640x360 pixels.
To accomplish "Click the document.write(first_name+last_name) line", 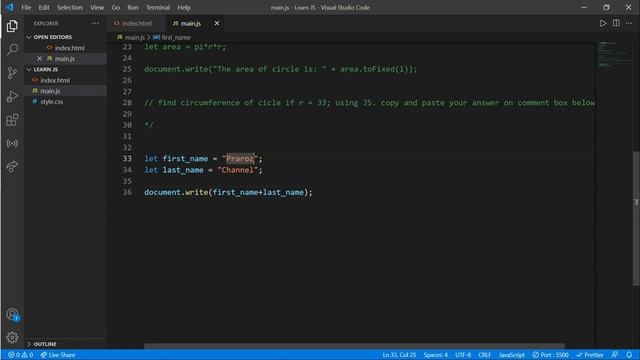I will click(228, 192).
